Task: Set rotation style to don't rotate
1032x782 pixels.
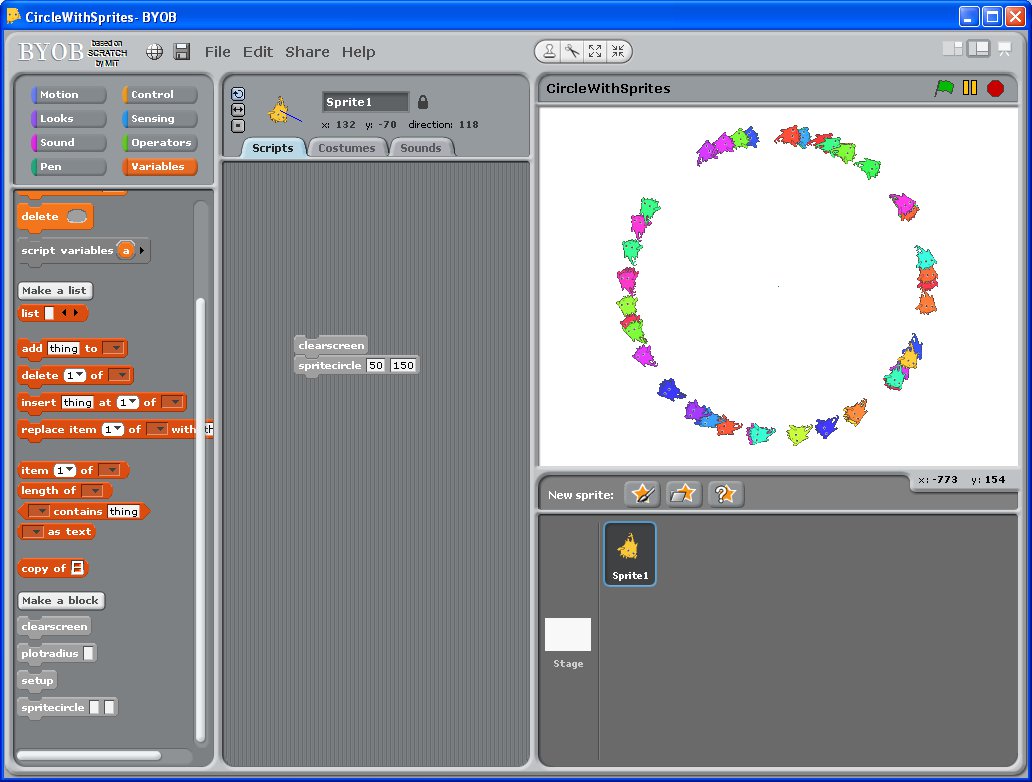Action: point(238,126)
